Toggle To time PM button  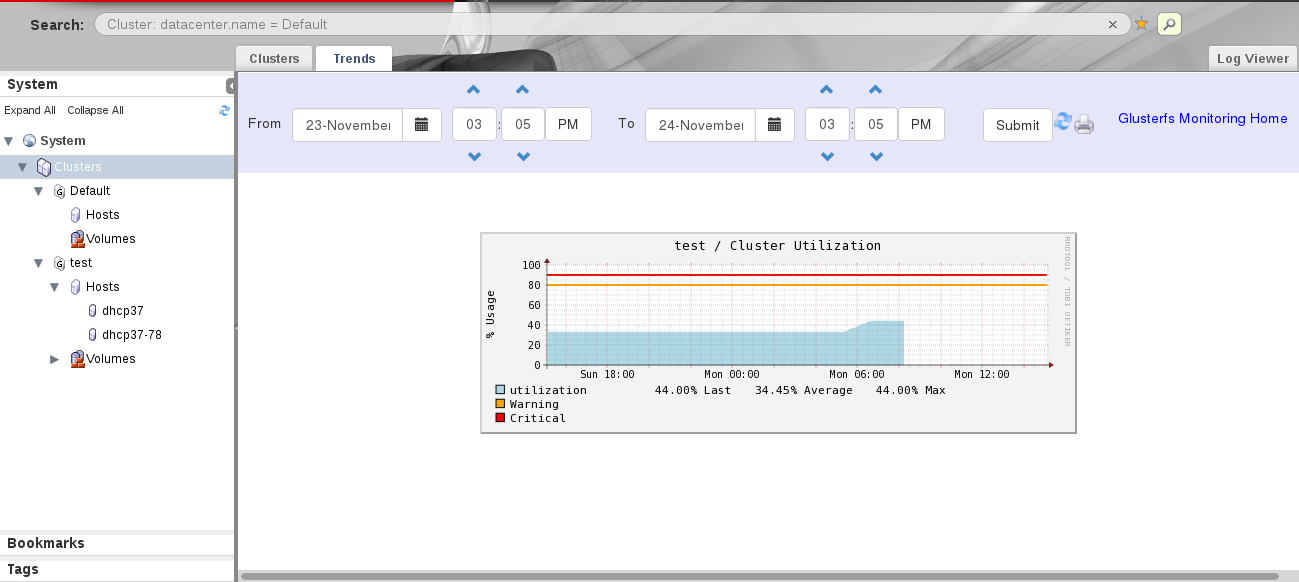(x=921, y=125)
